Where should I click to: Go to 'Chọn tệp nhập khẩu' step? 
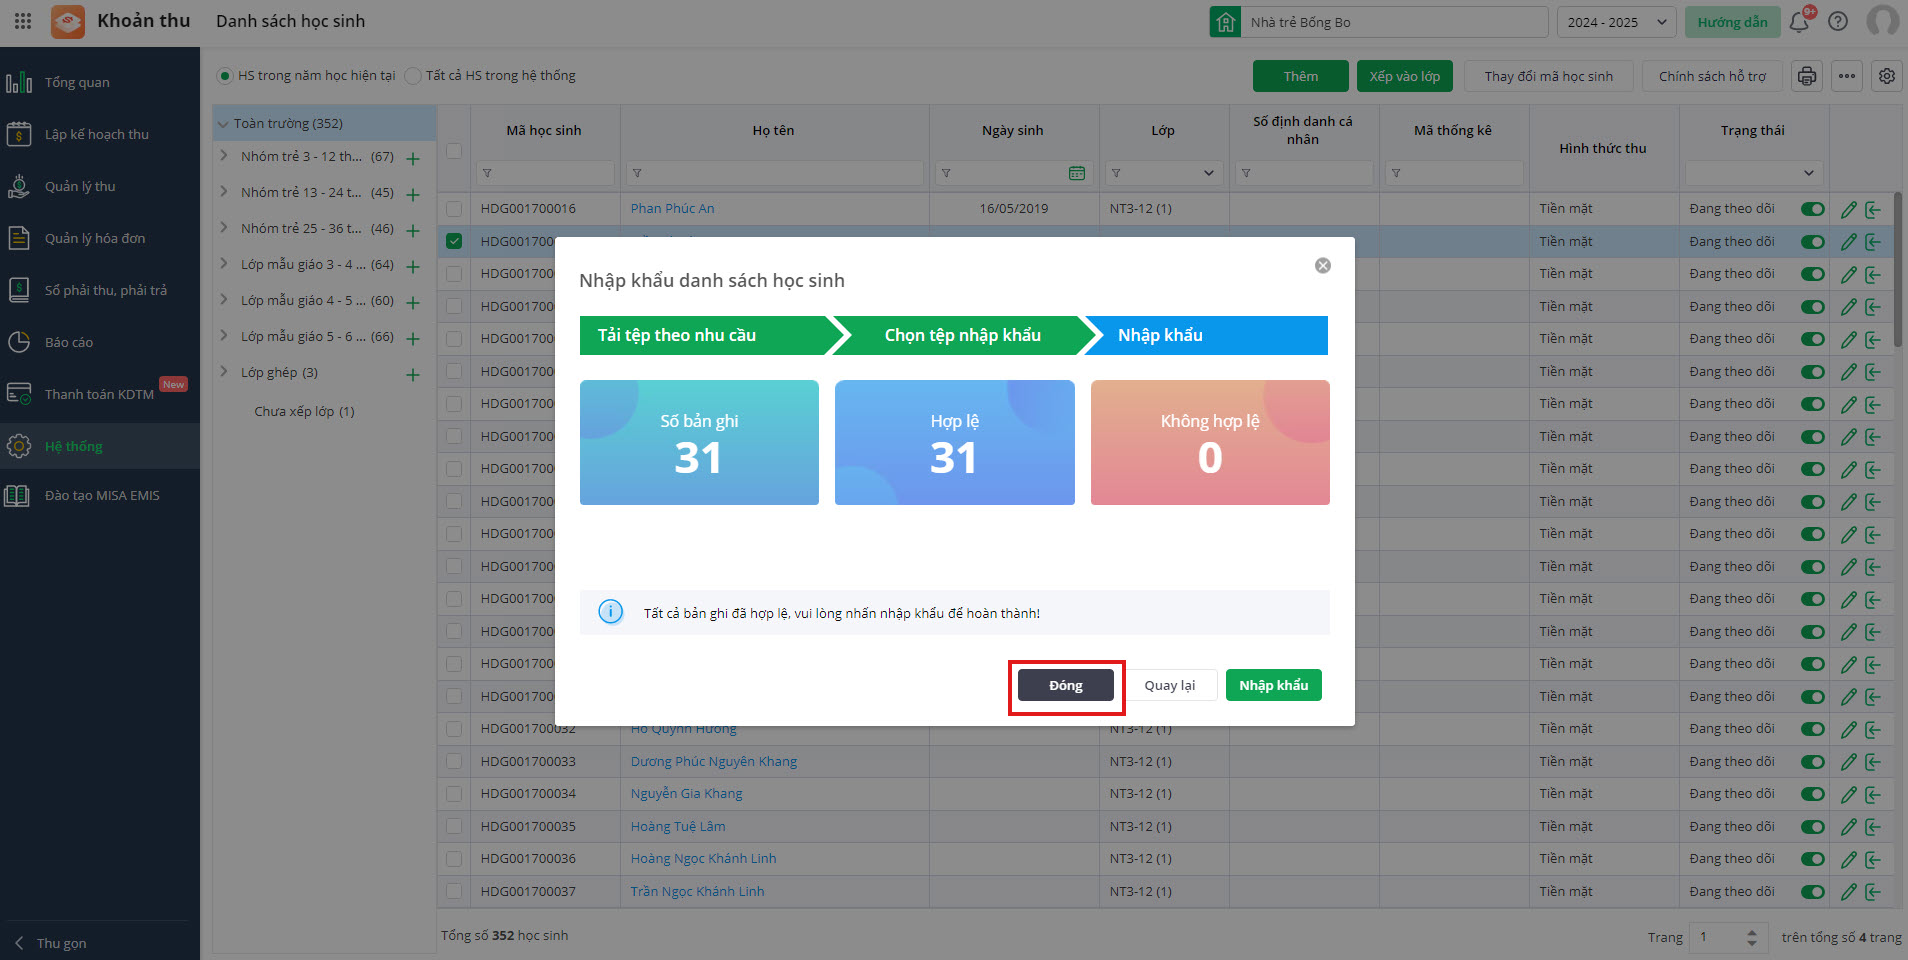[962, 336]
